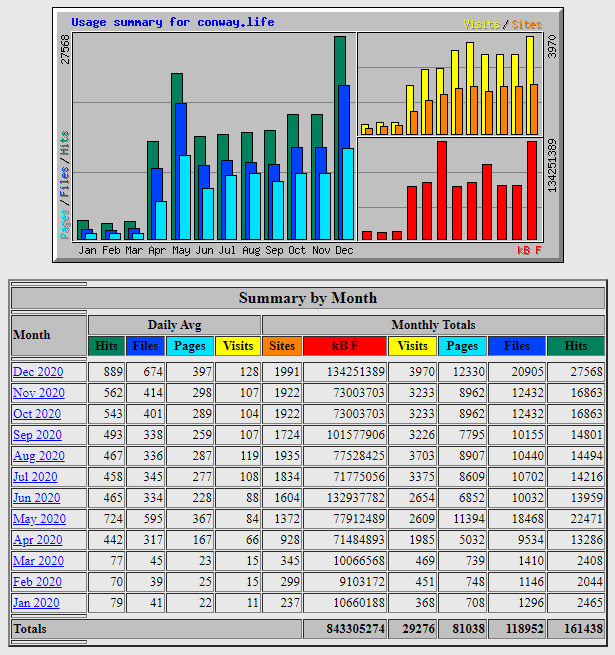Select Feb 2020 files total 1146
This screenshot has height=655, width=615.
pyautogui.click(x=531, y=581)
